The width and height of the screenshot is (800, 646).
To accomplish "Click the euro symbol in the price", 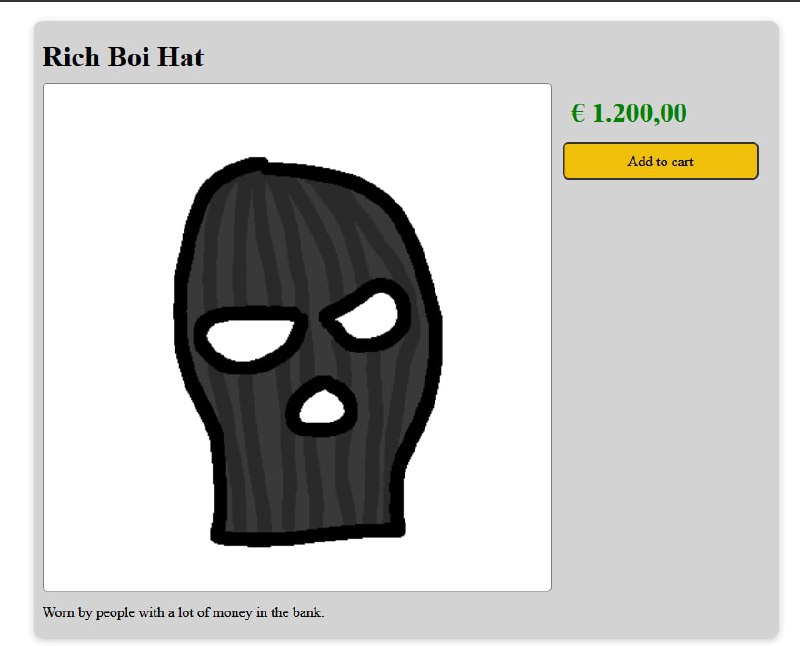I will pyautogui.click(x=578, y=113).
